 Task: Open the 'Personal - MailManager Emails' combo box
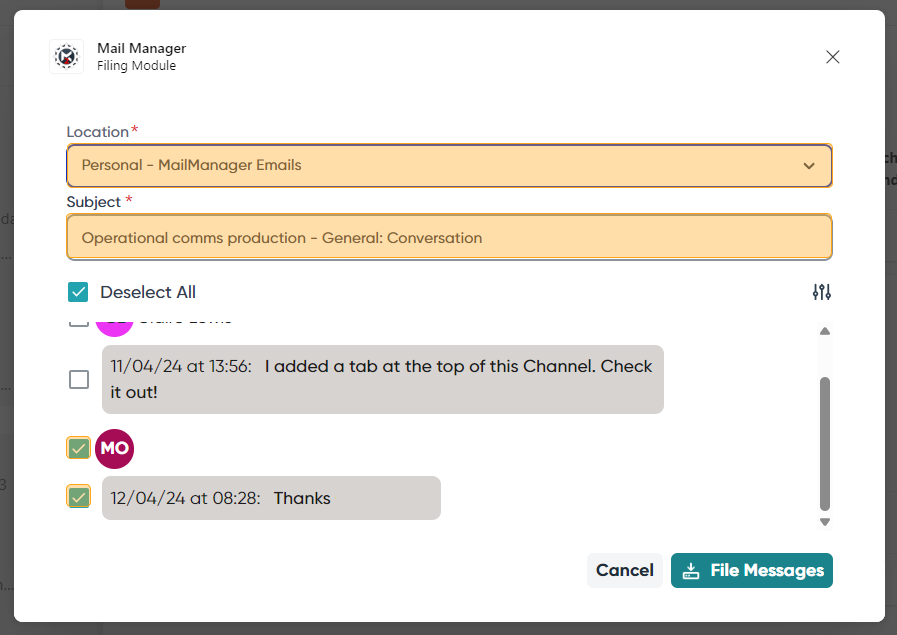430,166
